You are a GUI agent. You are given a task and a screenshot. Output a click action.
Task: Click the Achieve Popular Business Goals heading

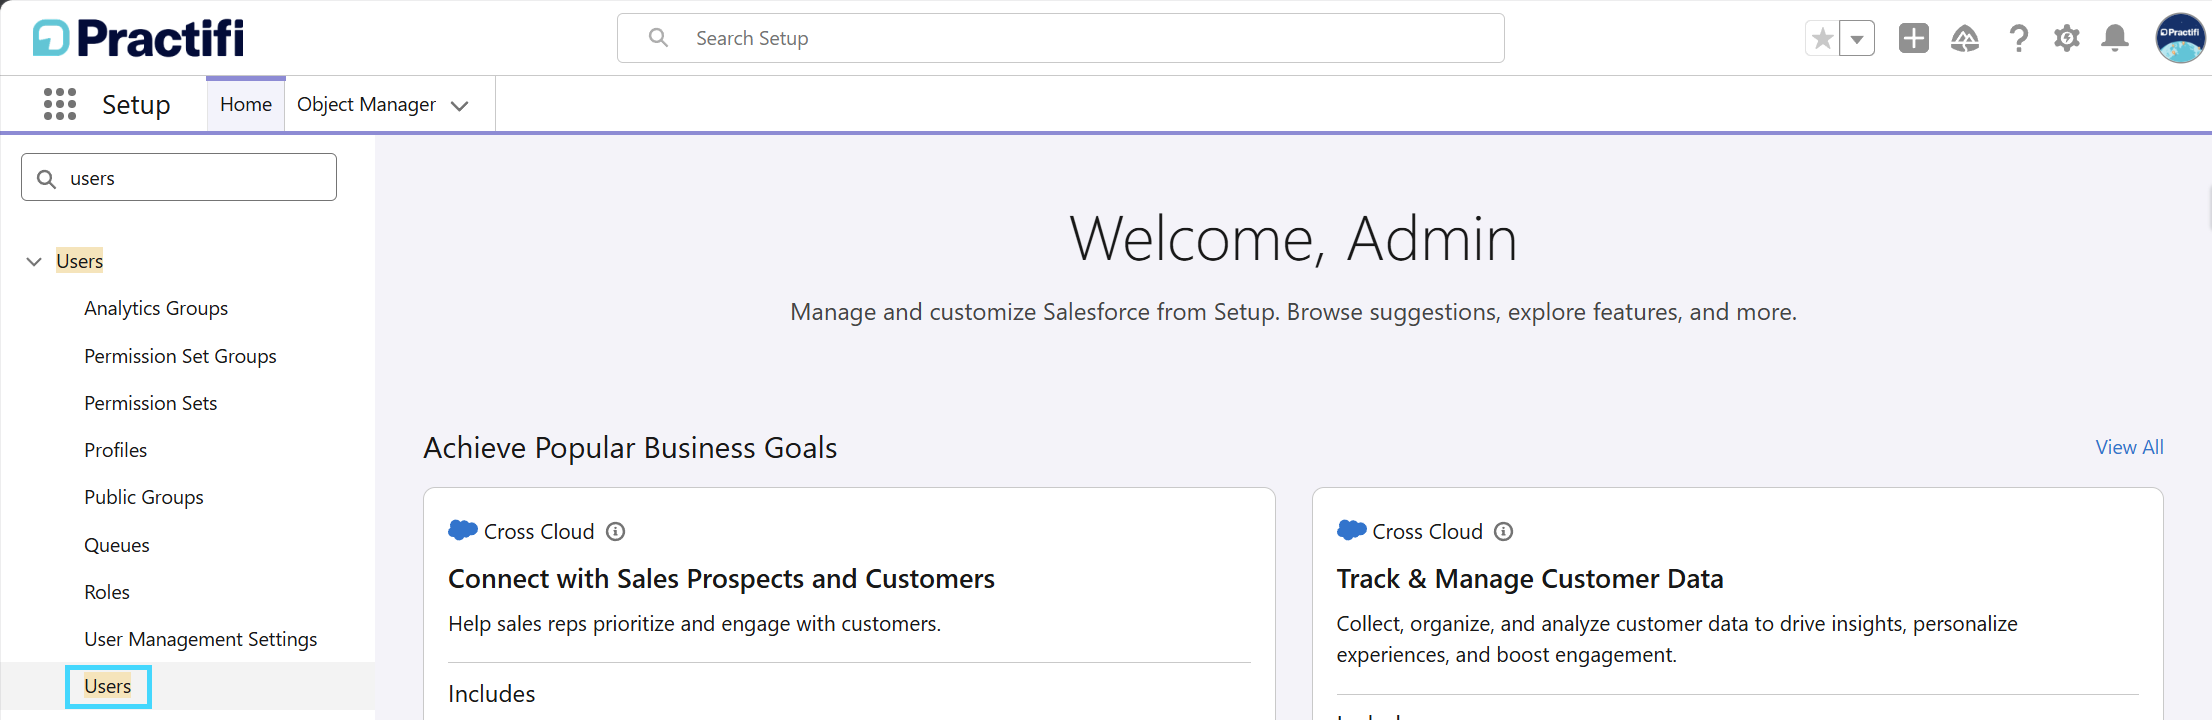pyautogui.click(x=630, y=448)
